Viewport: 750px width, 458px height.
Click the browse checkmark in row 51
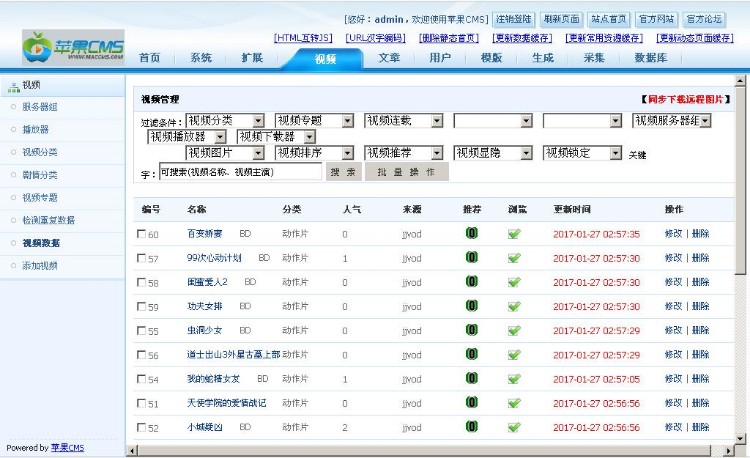(x=514, y=403)
